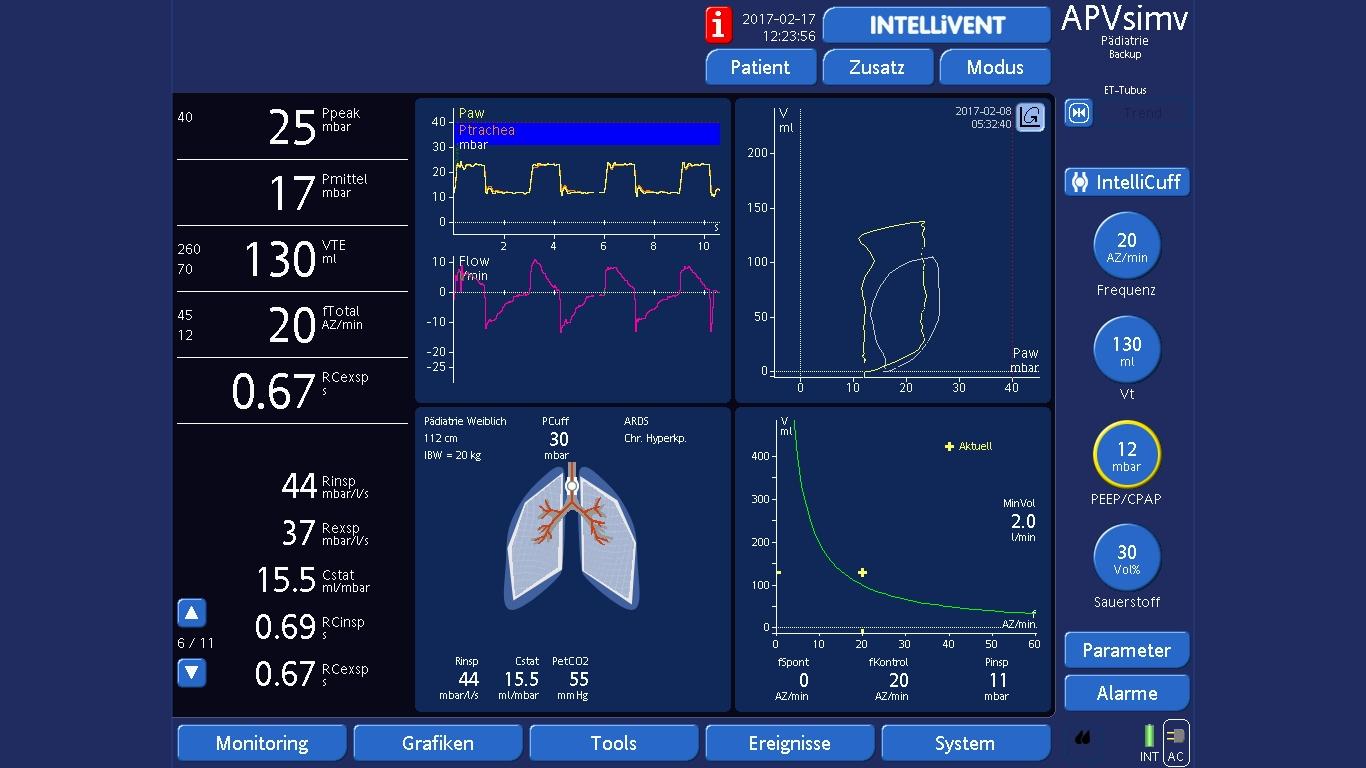Open the Ereignisse tab
Screen dimensions: 1366x768
pos(790,743)
